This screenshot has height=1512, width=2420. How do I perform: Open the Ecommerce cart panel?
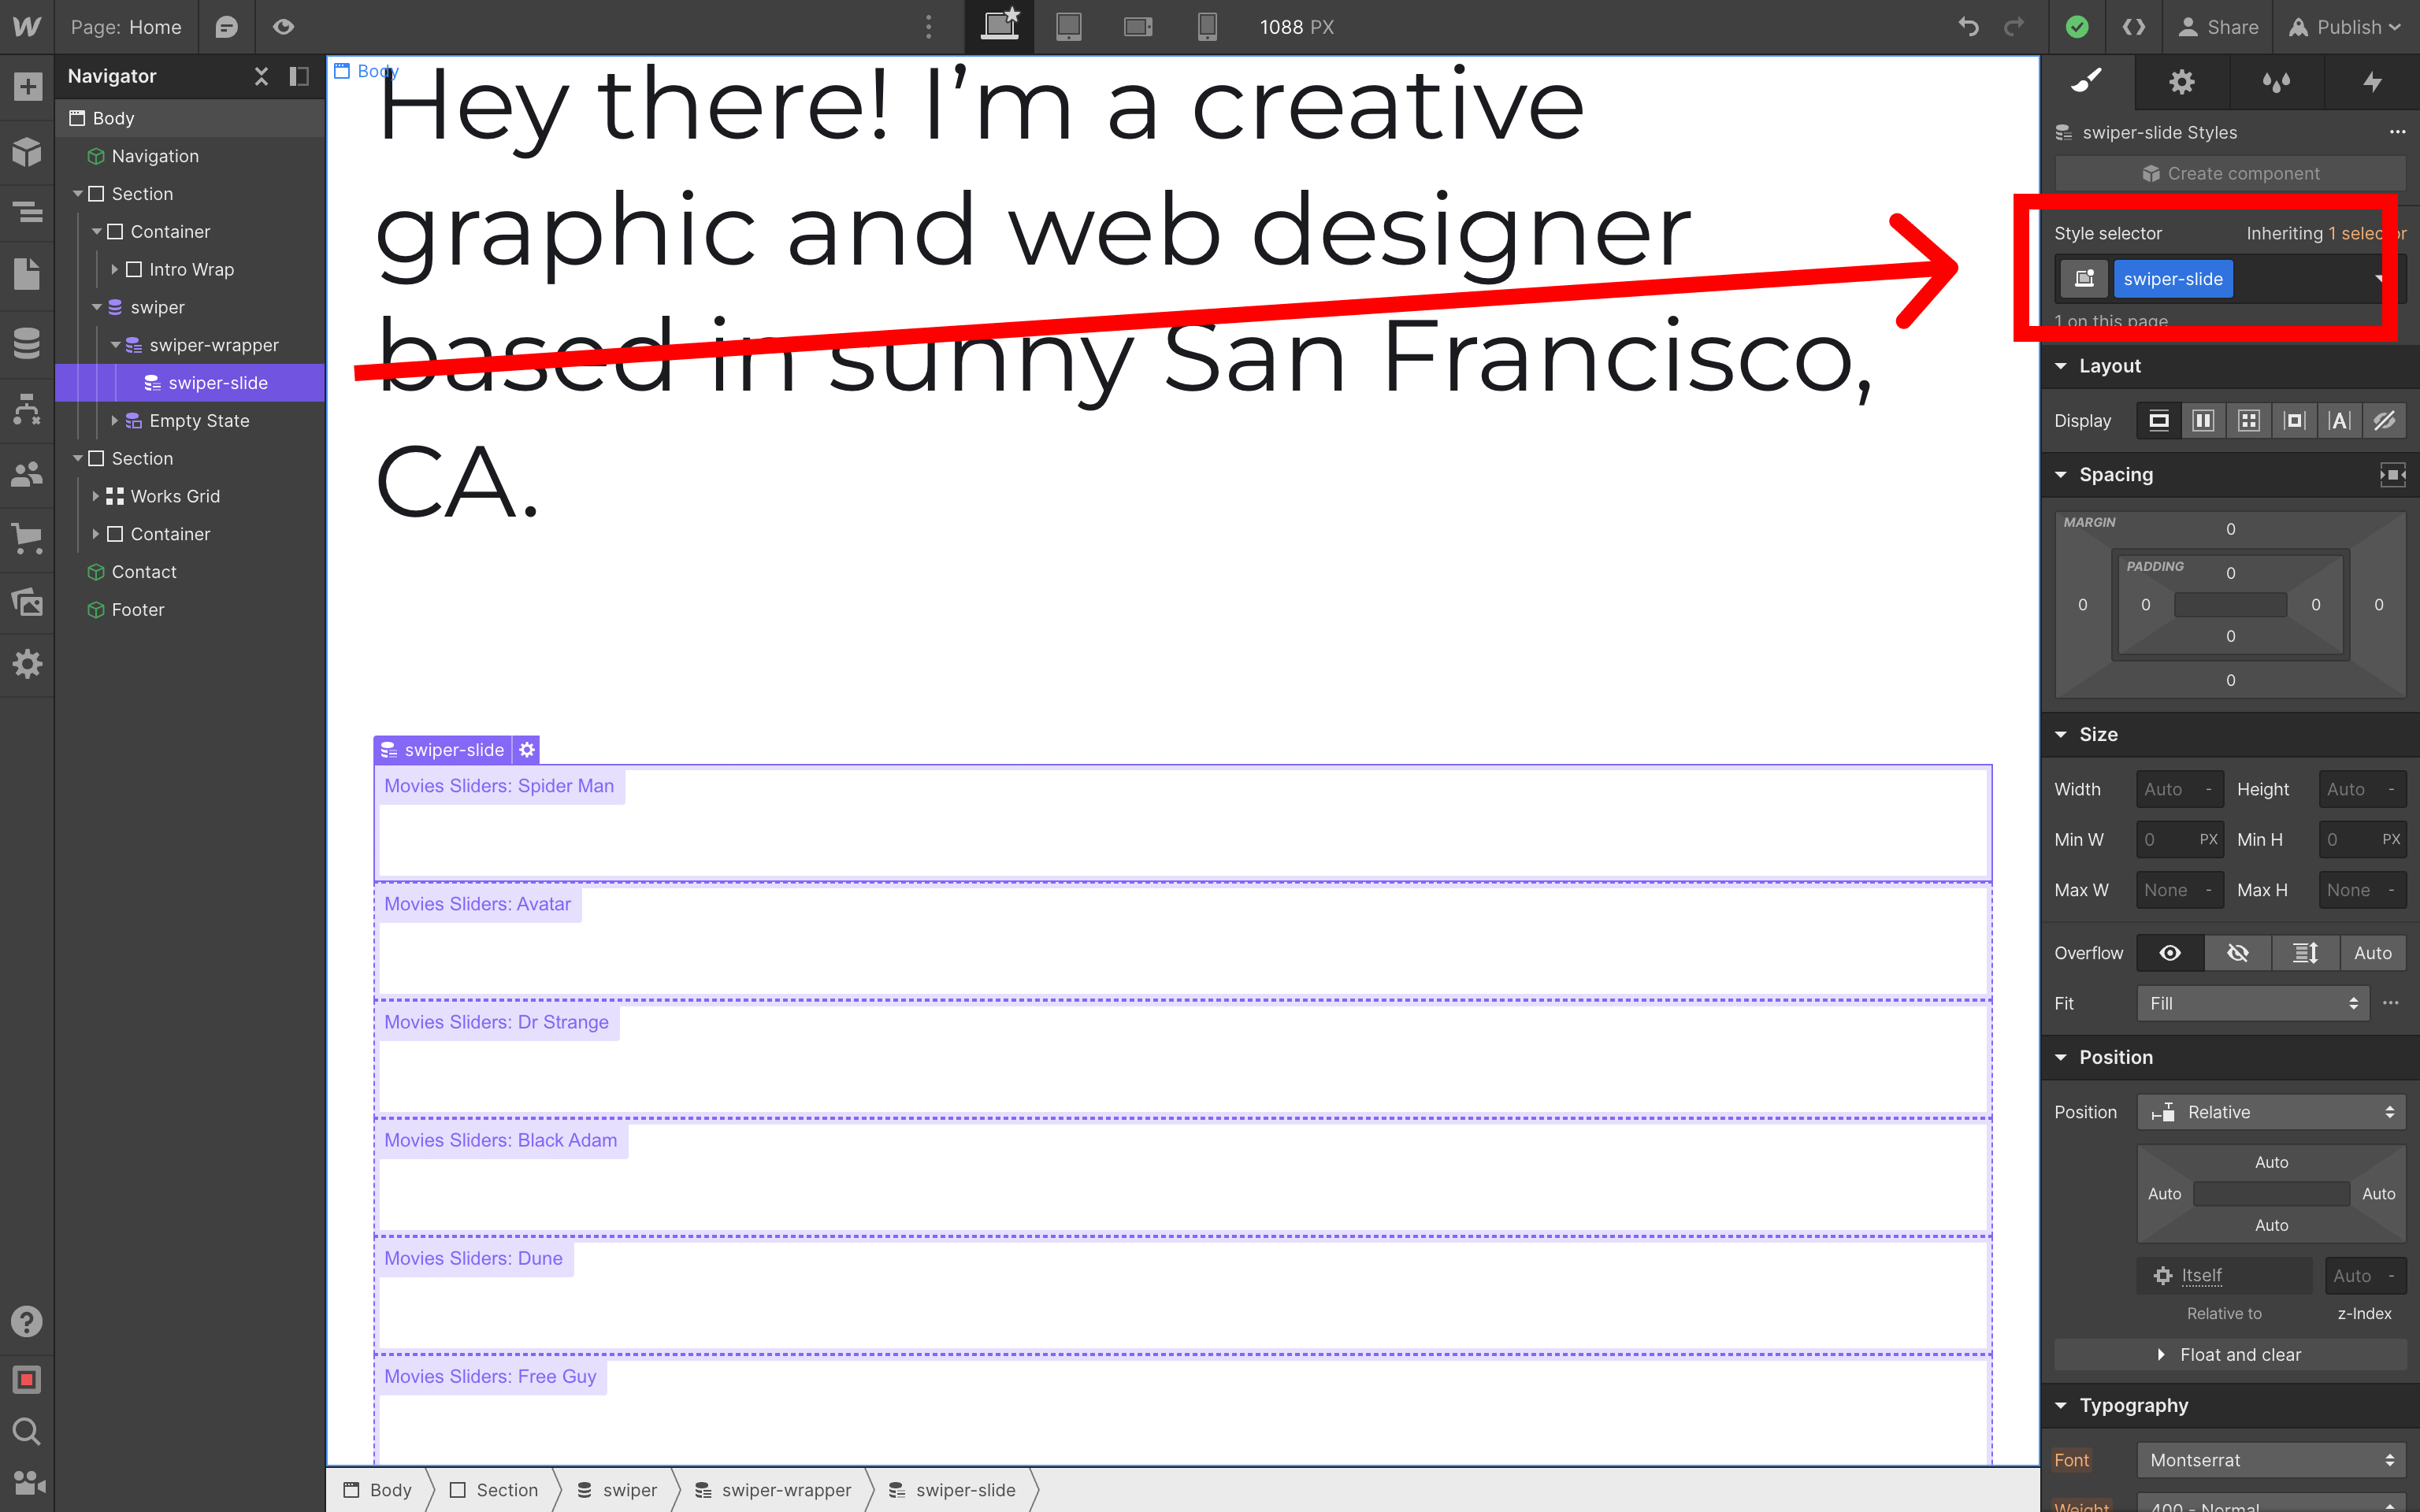[27, 538]
